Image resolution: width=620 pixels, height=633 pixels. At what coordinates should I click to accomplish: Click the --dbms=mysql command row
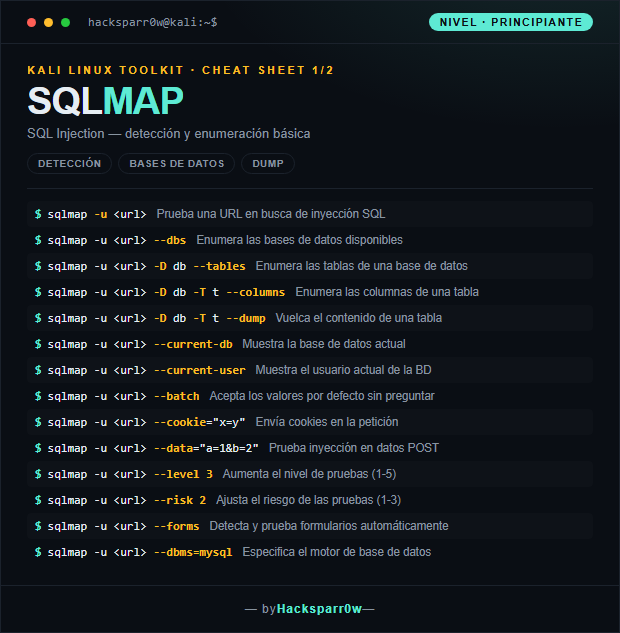click(310, 552)
